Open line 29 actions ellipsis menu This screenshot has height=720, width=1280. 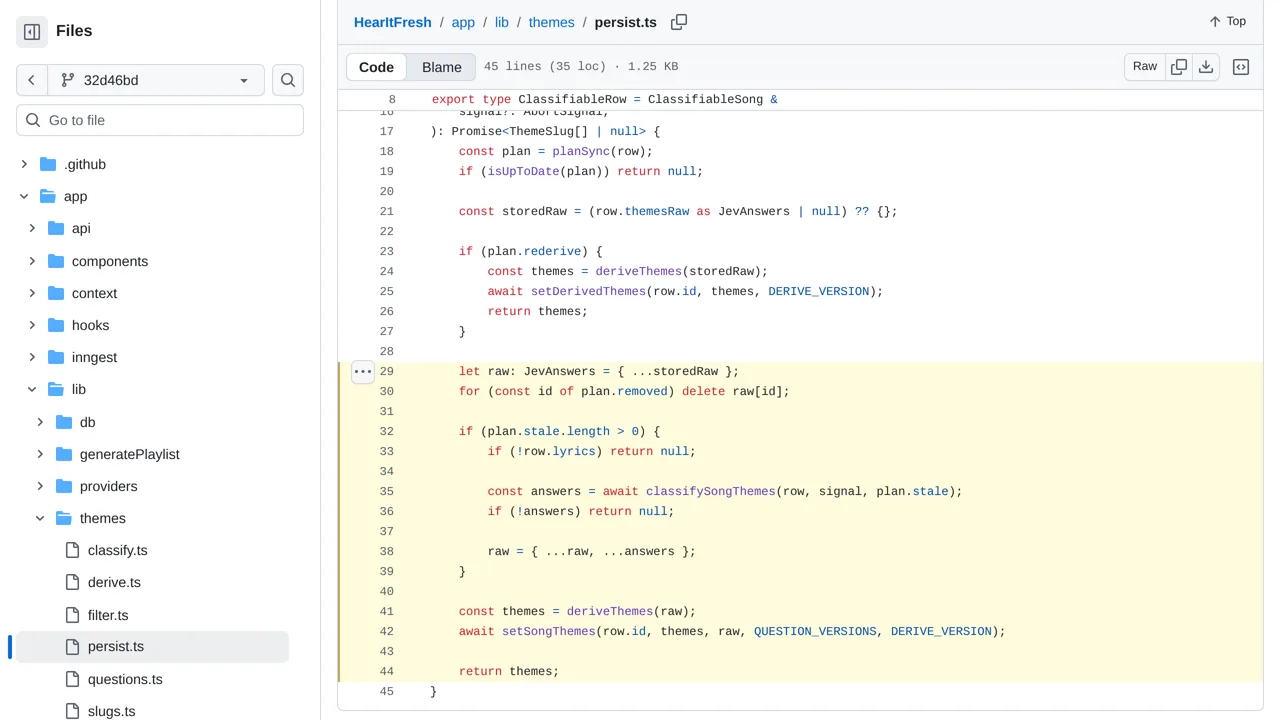[363, 372]
